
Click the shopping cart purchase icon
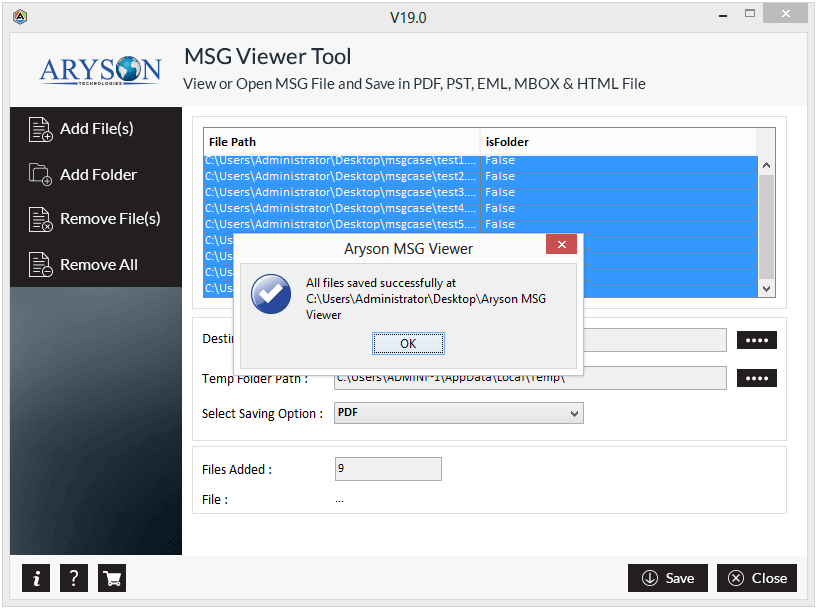112,578
